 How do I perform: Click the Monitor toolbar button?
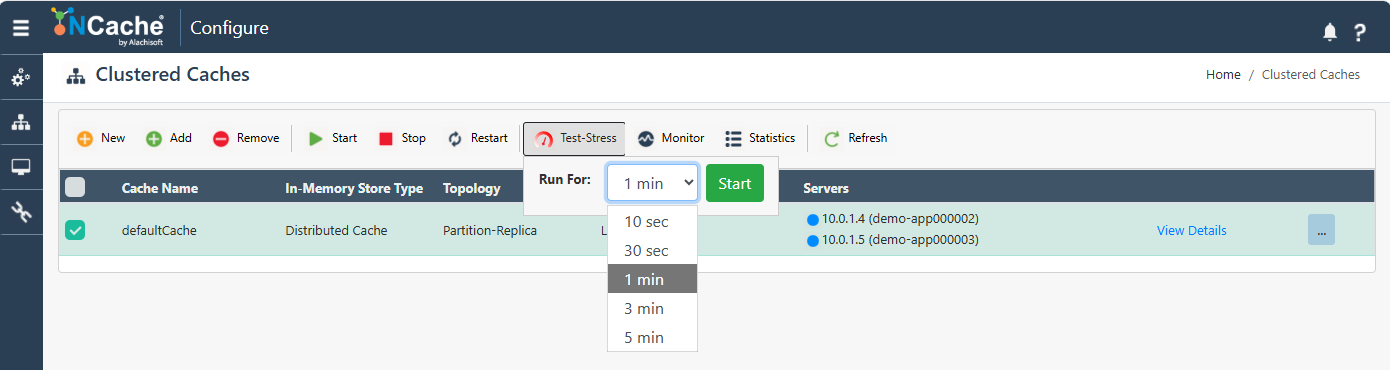tap(671, 138)
